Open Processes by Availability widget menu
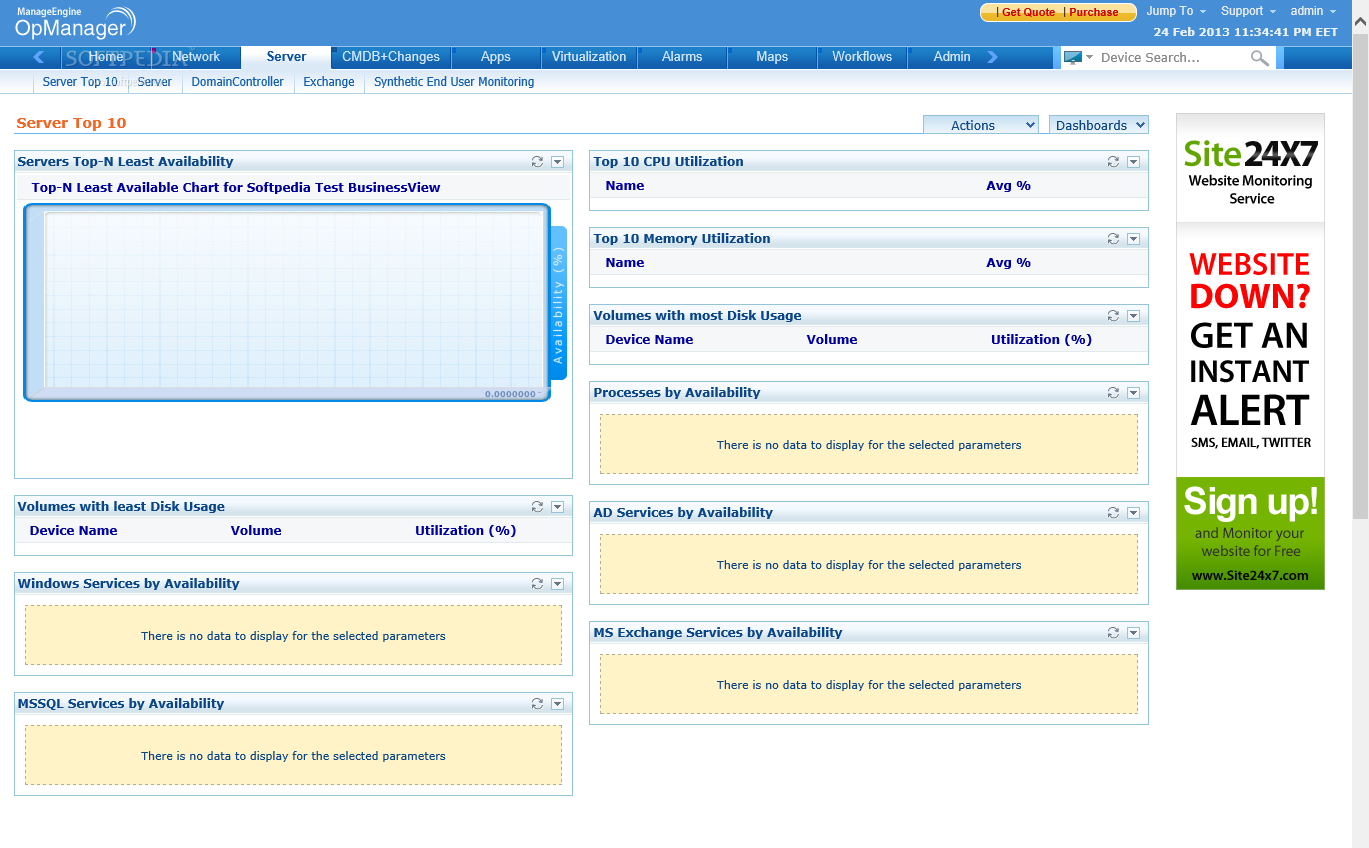 point(1134,393)
